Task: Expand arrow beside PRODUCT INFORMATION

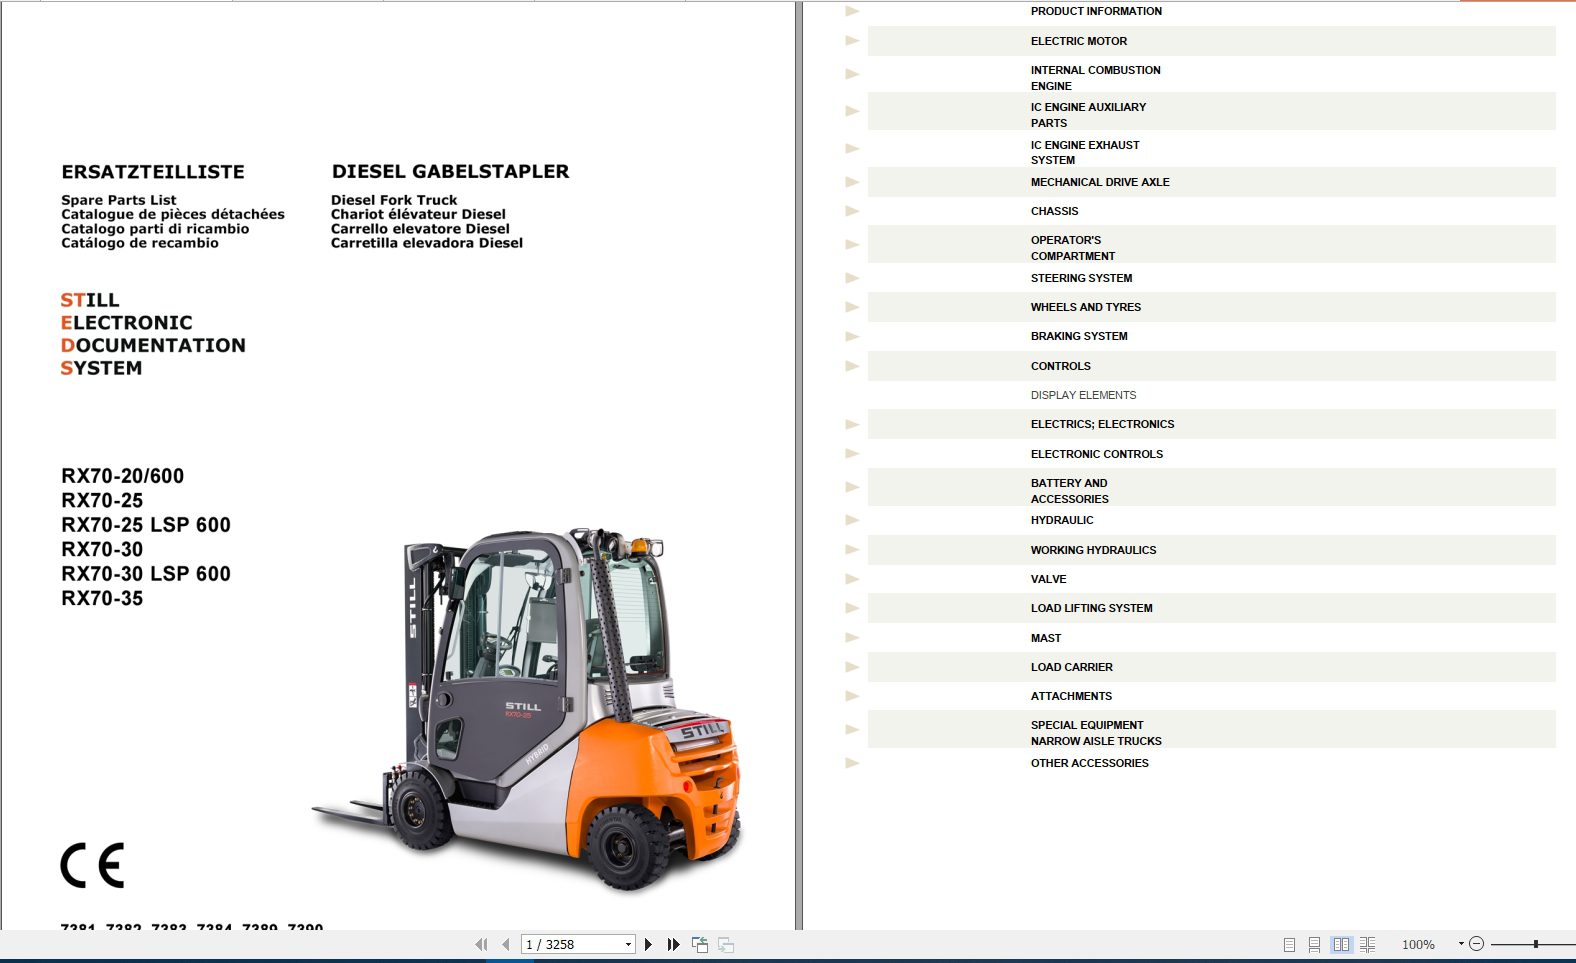Action: tap(852, 11)
